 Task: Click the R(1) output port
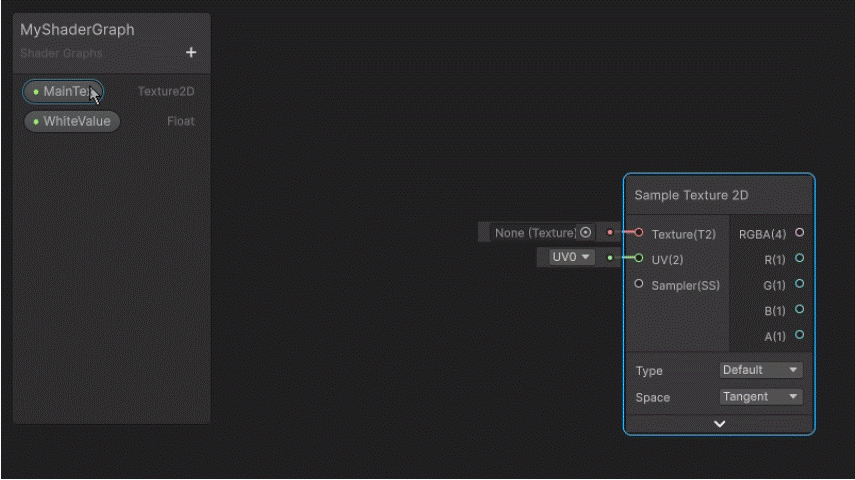point(799,258)
